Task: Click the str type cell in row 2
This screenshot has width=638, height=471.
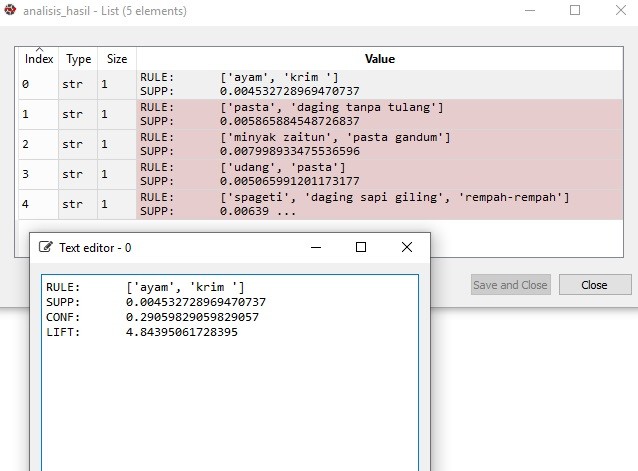Action: tap(78, 144)
